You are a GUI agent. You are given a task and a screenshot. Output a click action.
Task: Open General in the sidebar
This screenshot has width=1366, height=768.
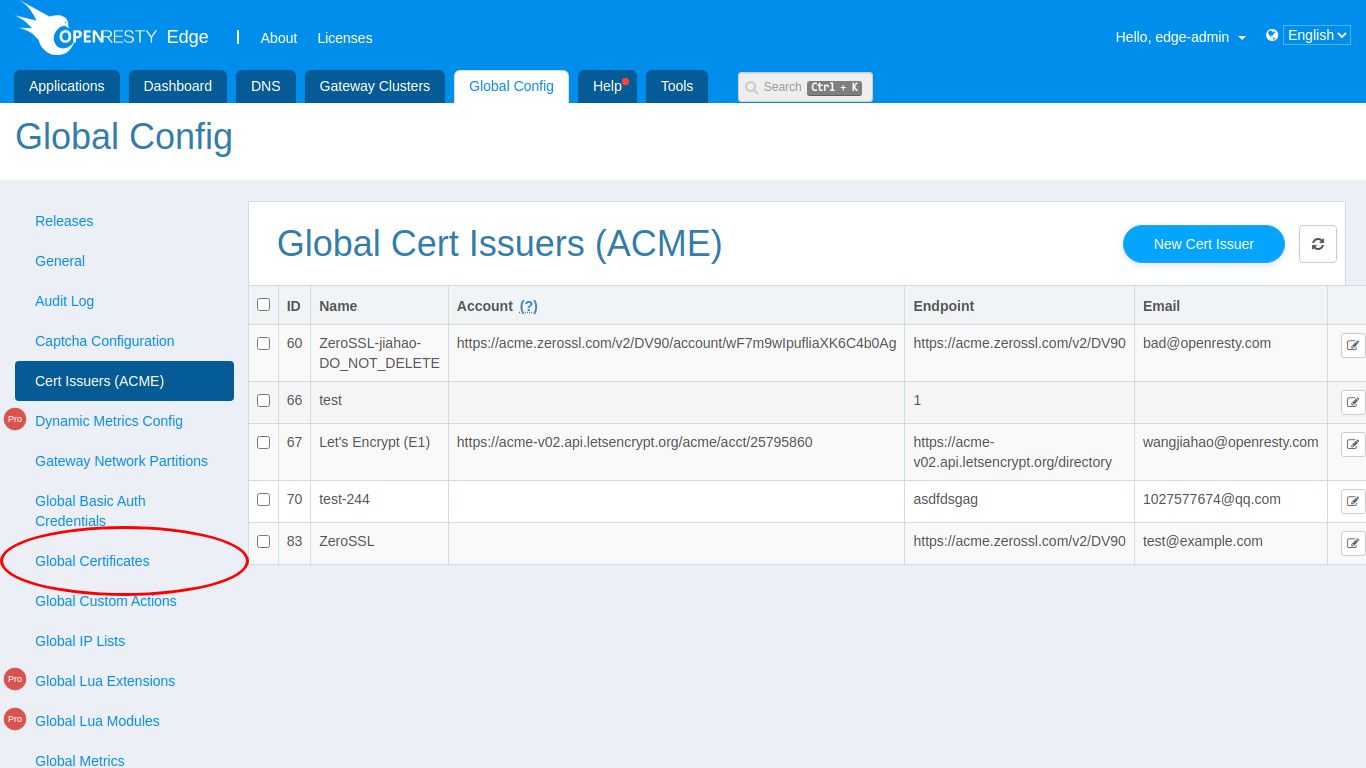[x=60, y=261]
